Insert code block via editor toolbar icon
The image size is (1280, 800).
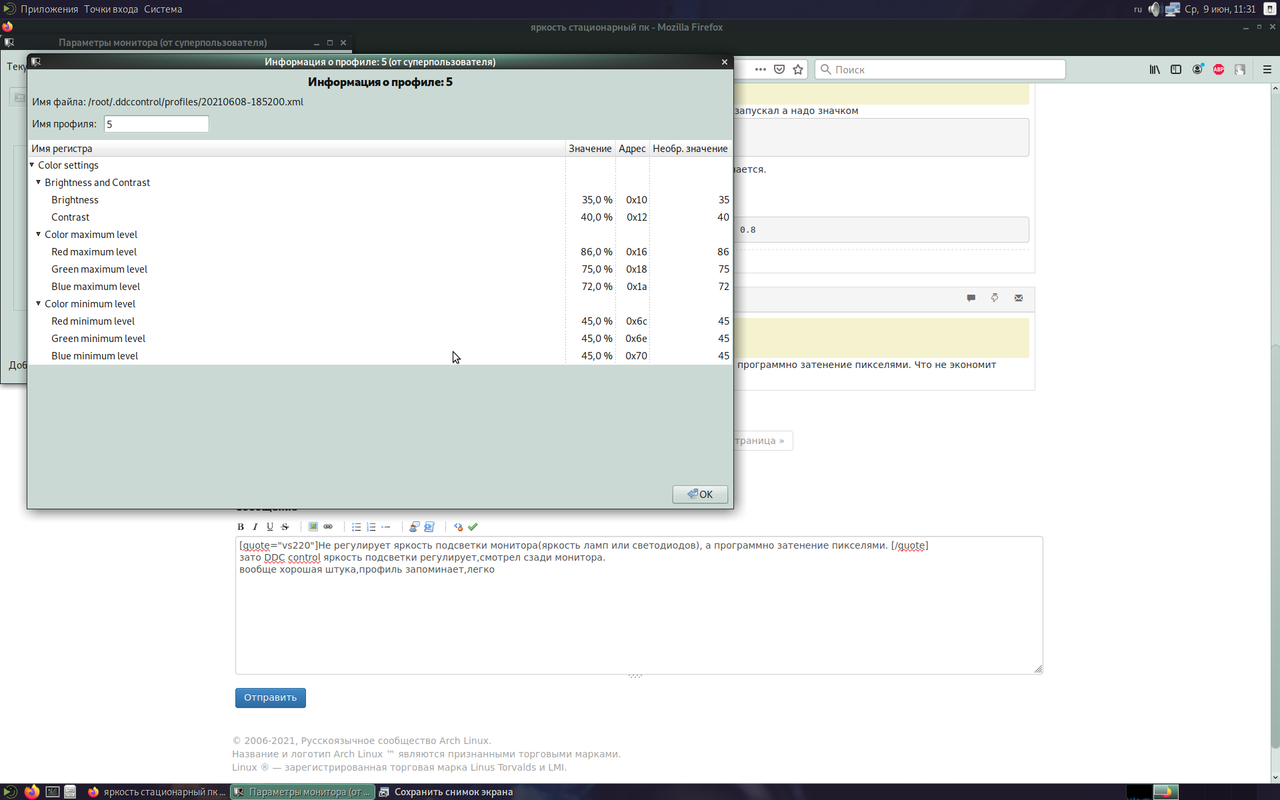pos(429,527)
